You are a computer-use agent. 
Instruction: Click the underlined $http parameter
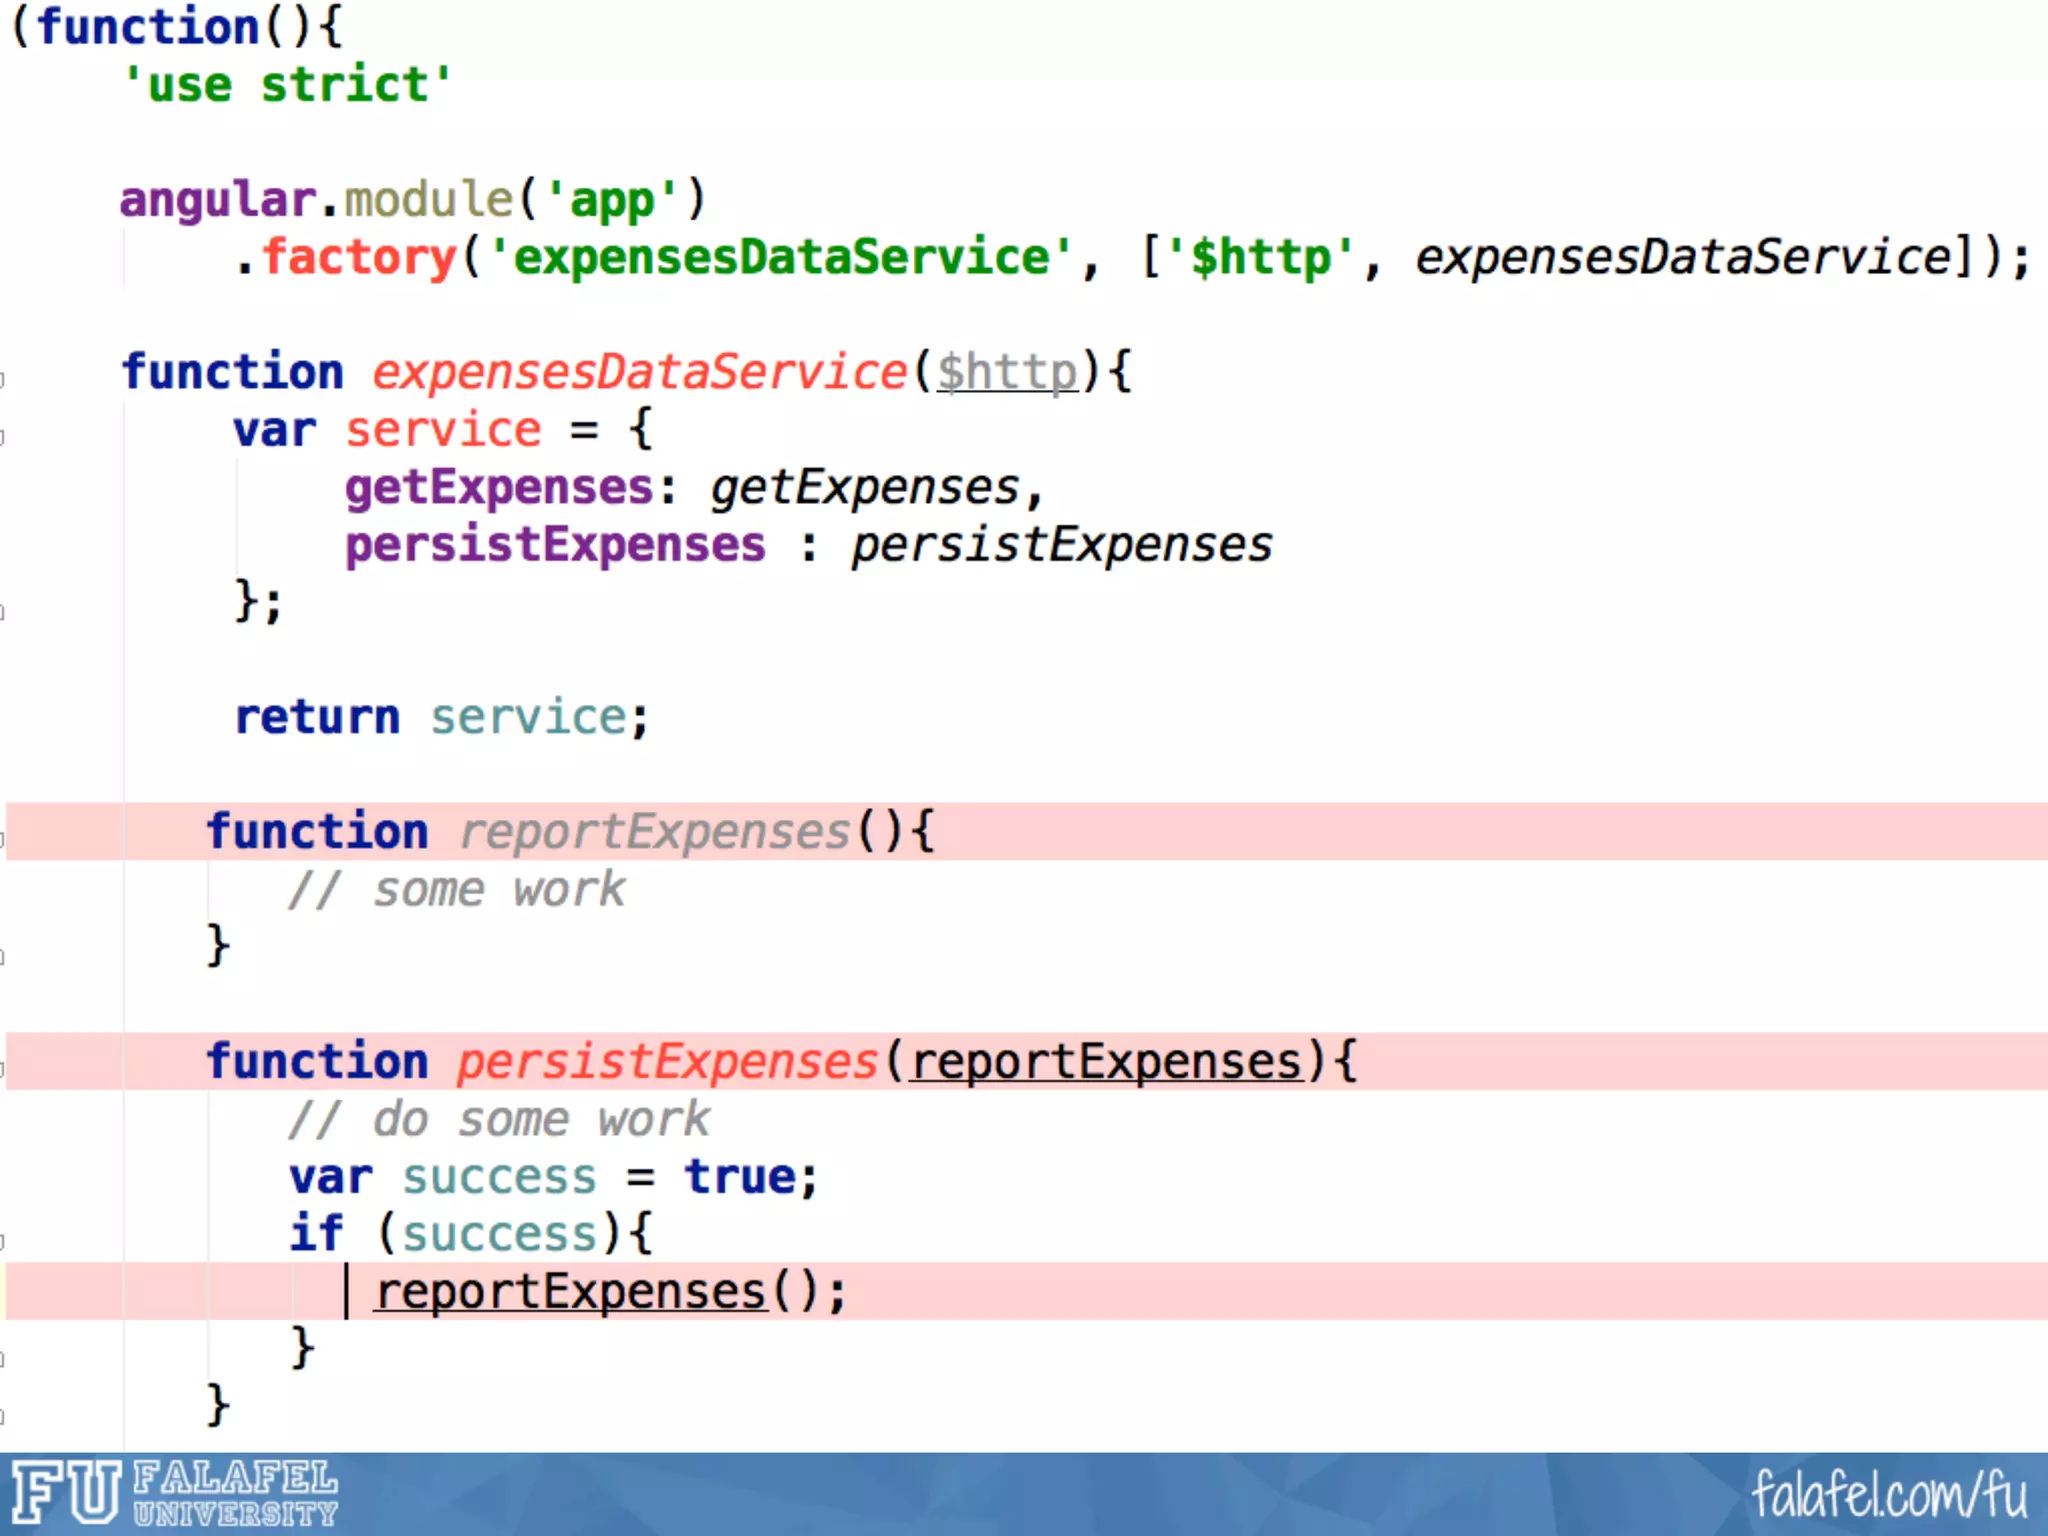click(1007, 373)
